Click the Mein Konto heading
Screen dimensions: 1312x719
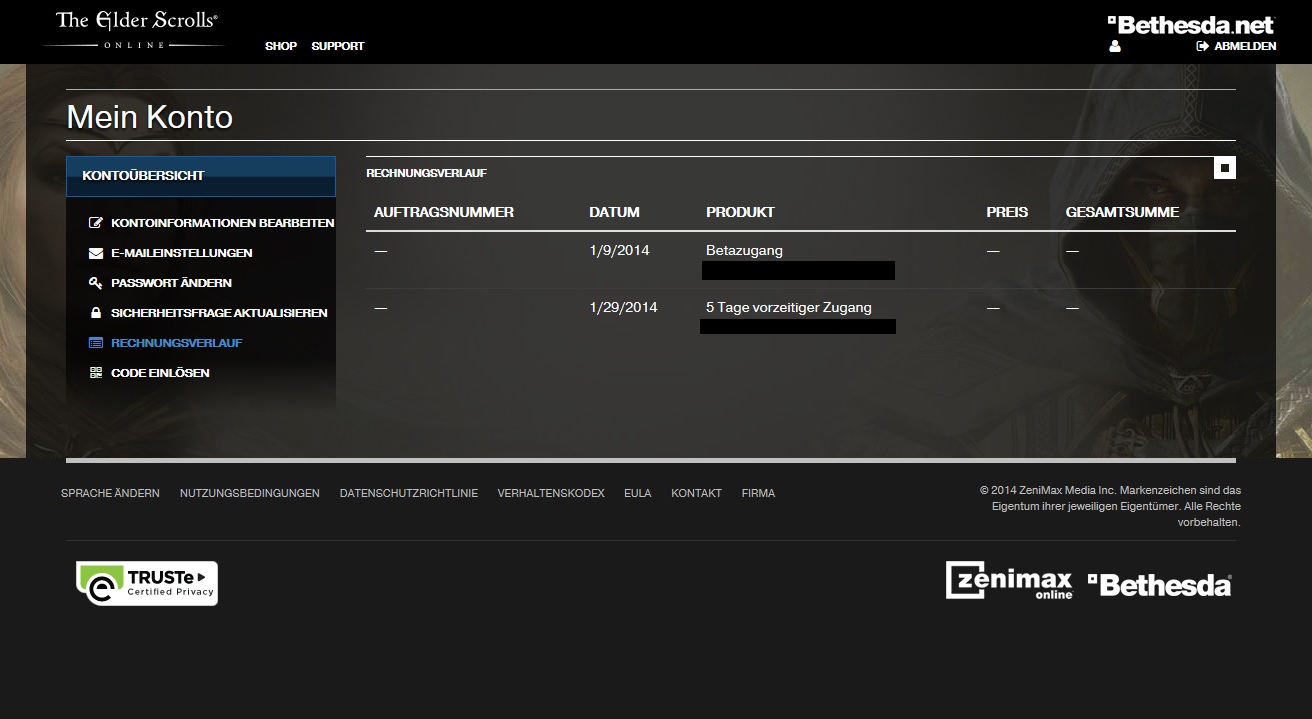click(x=149, y=117)
